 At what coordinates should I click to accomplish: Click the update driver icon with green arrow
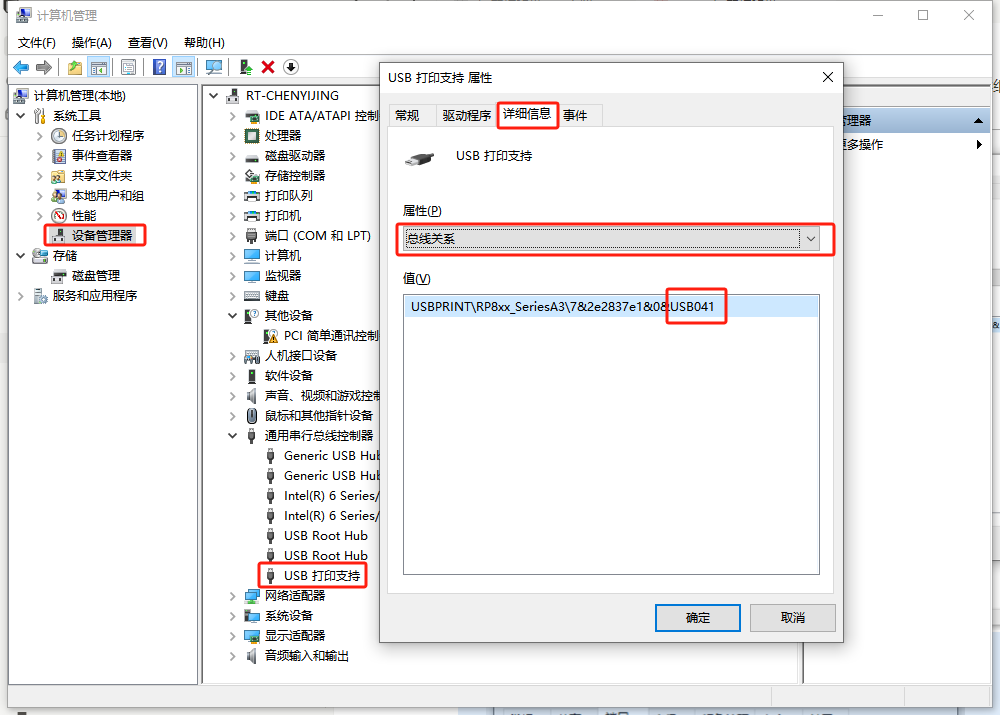coord(245,67)
